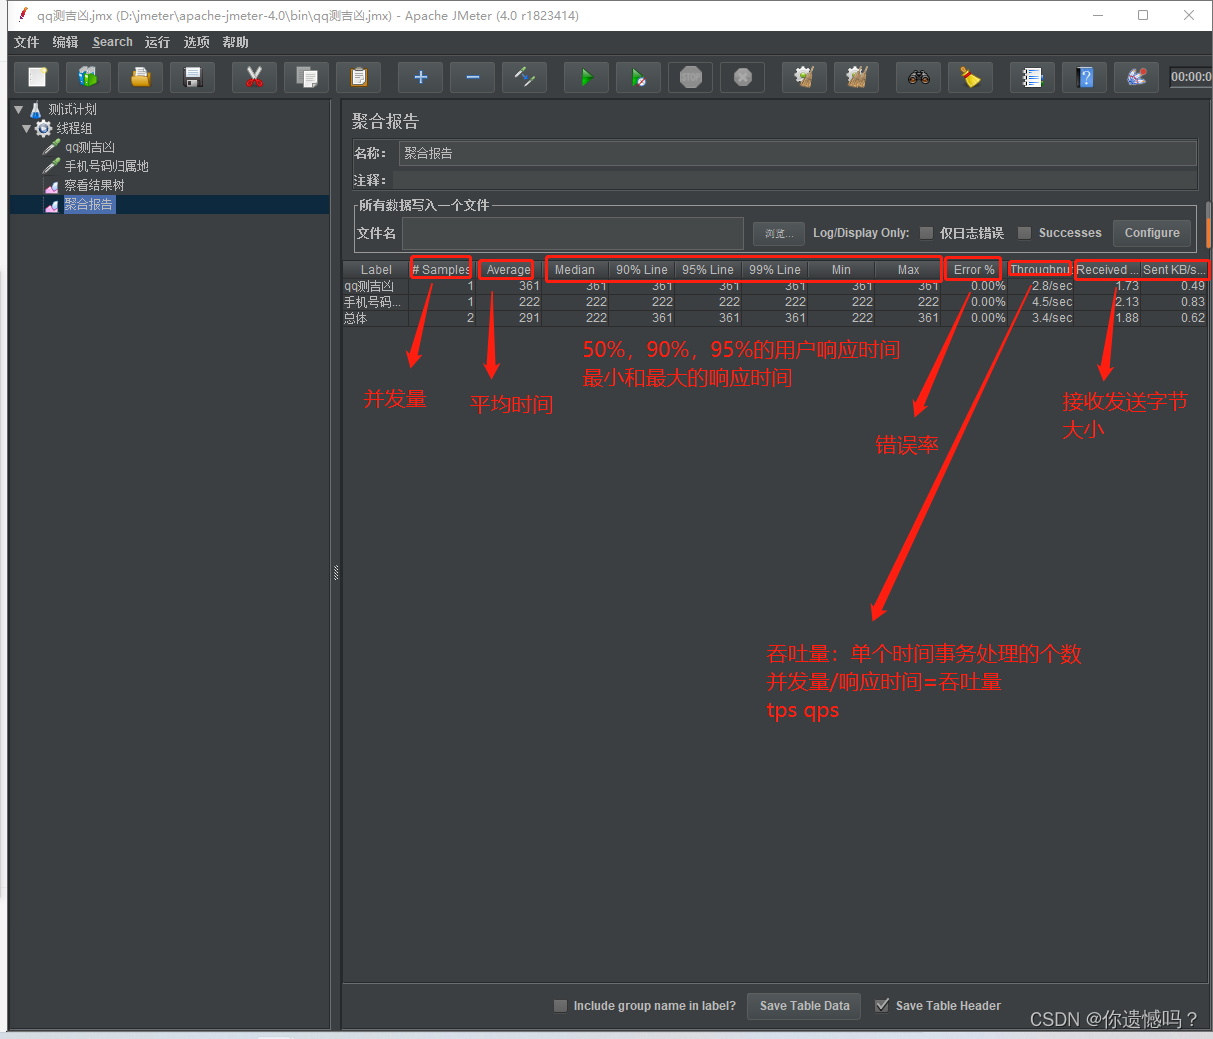Select 测试计划 in the tree
Viewport: 1213px width, 1039px height.
[x=72, y=109]
